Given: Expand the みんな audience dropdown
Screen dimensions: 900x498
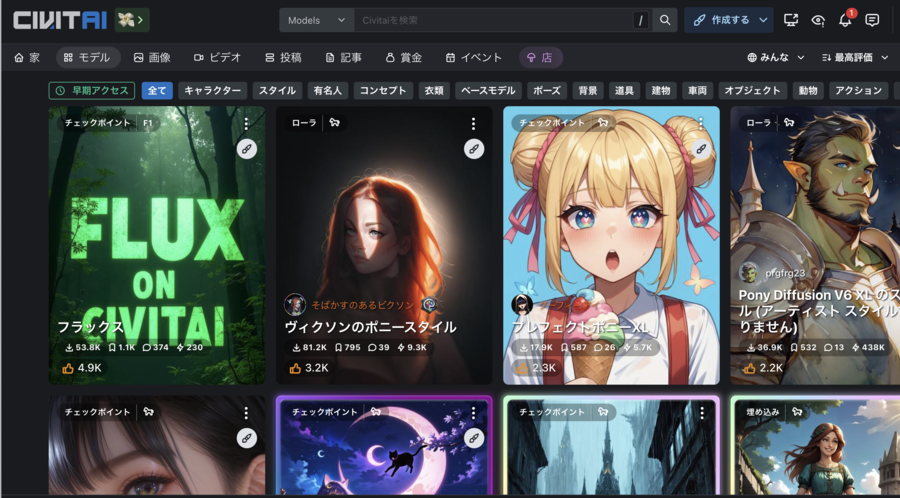Looking at the screenshot, I should pos(776,57).
